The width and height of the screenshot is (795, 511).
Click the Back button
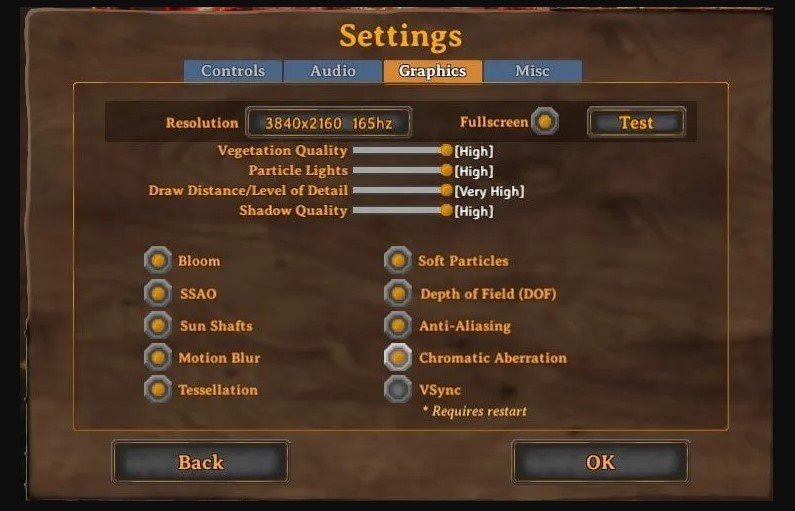coord(201,462)
